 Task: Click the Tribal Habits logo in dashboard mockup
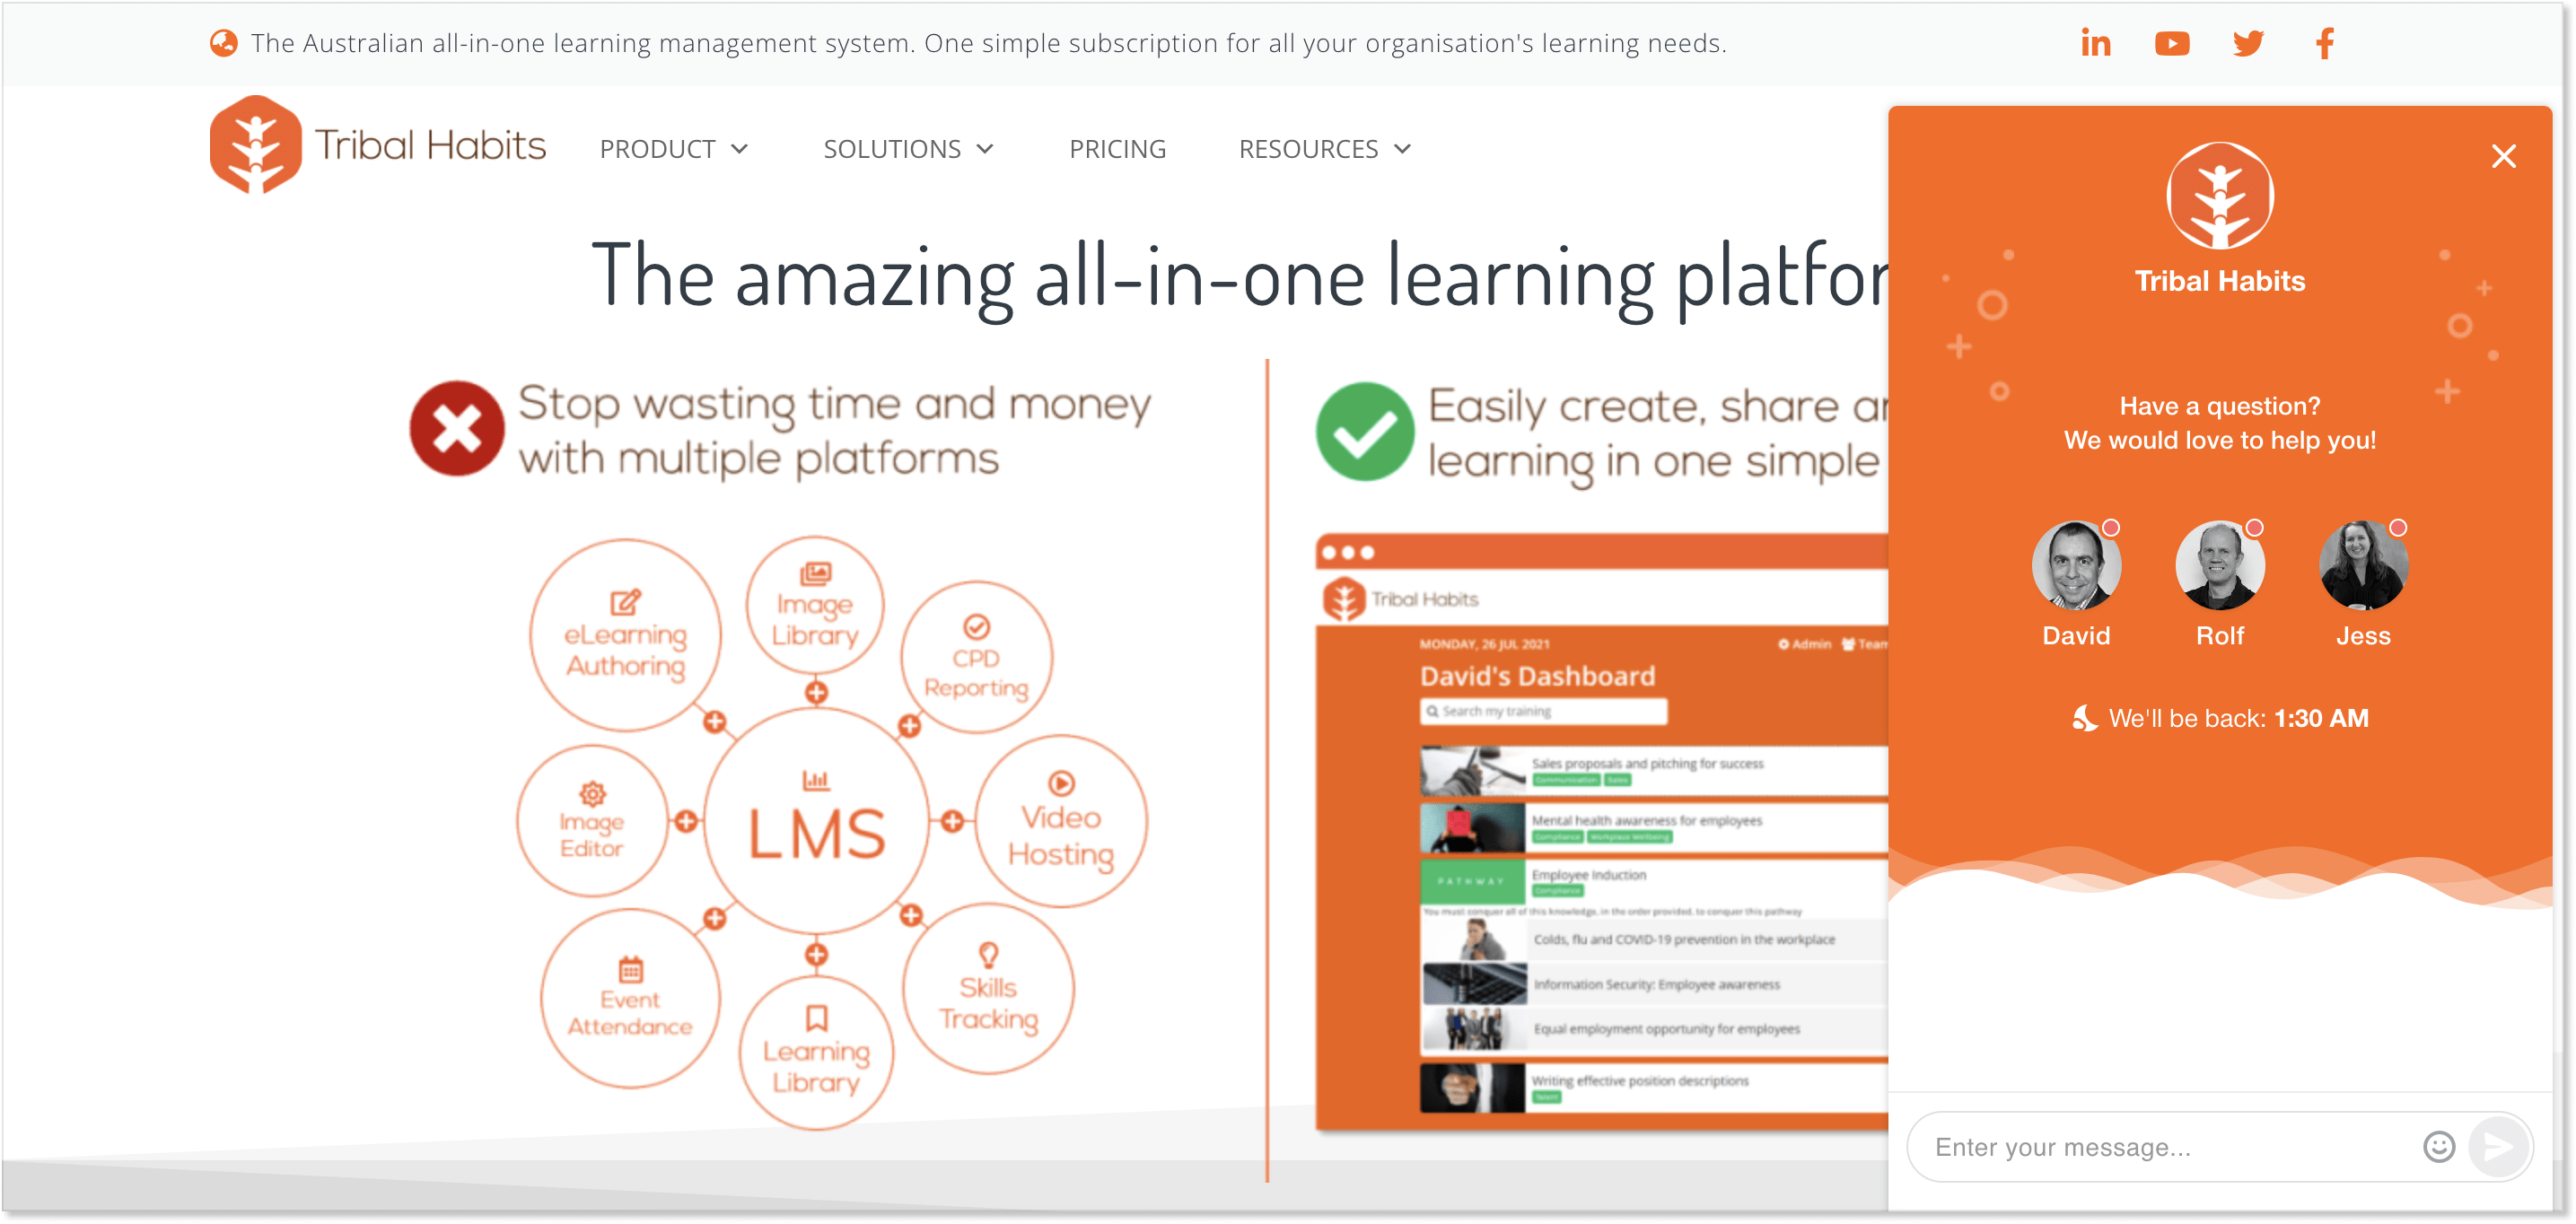tap(1399, 599)
